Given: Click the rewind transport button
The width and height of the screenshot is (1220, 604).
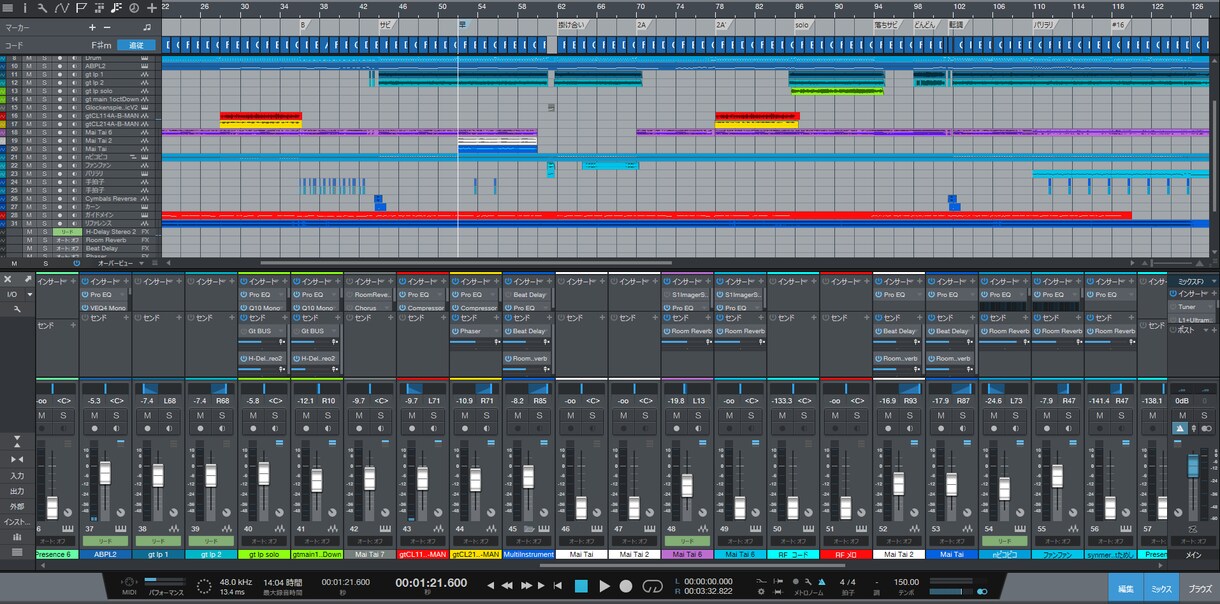Looking at the screenshot, I should [x=507, y=585].
